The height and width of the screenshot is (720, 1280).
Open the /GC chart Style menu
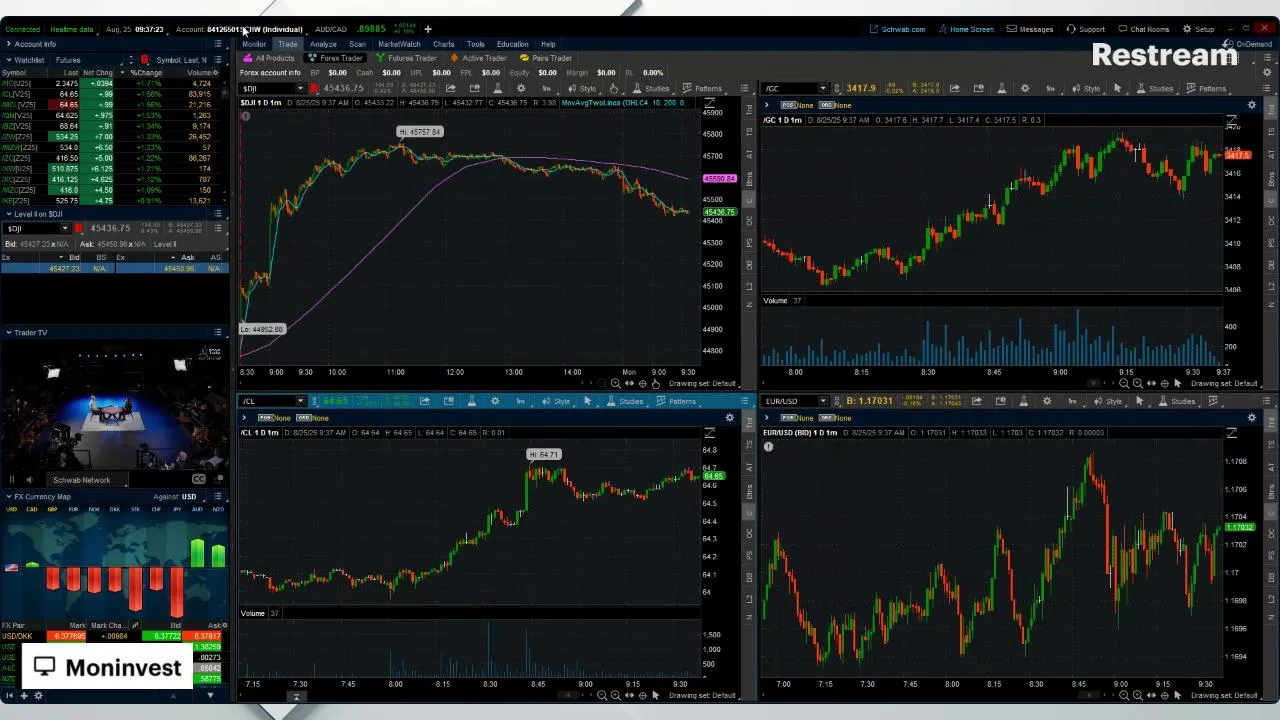coord(1085,88)
